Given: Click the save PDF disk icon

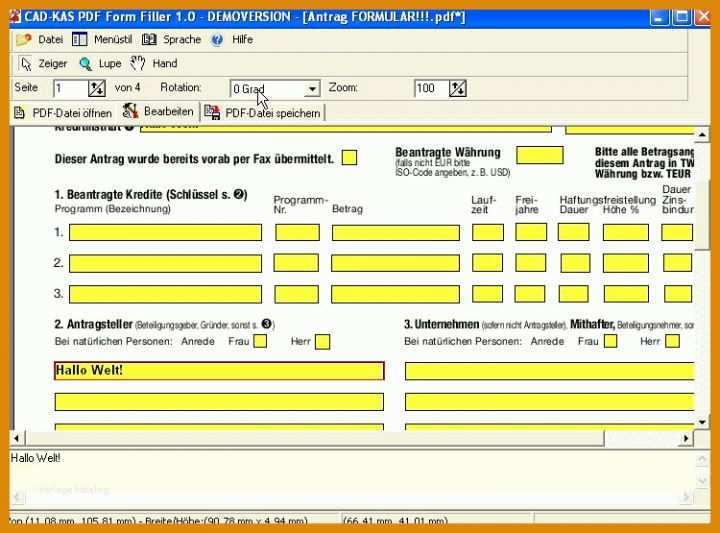Looking at the screenshot, I should pyautogui.click(x=212, y=112).
